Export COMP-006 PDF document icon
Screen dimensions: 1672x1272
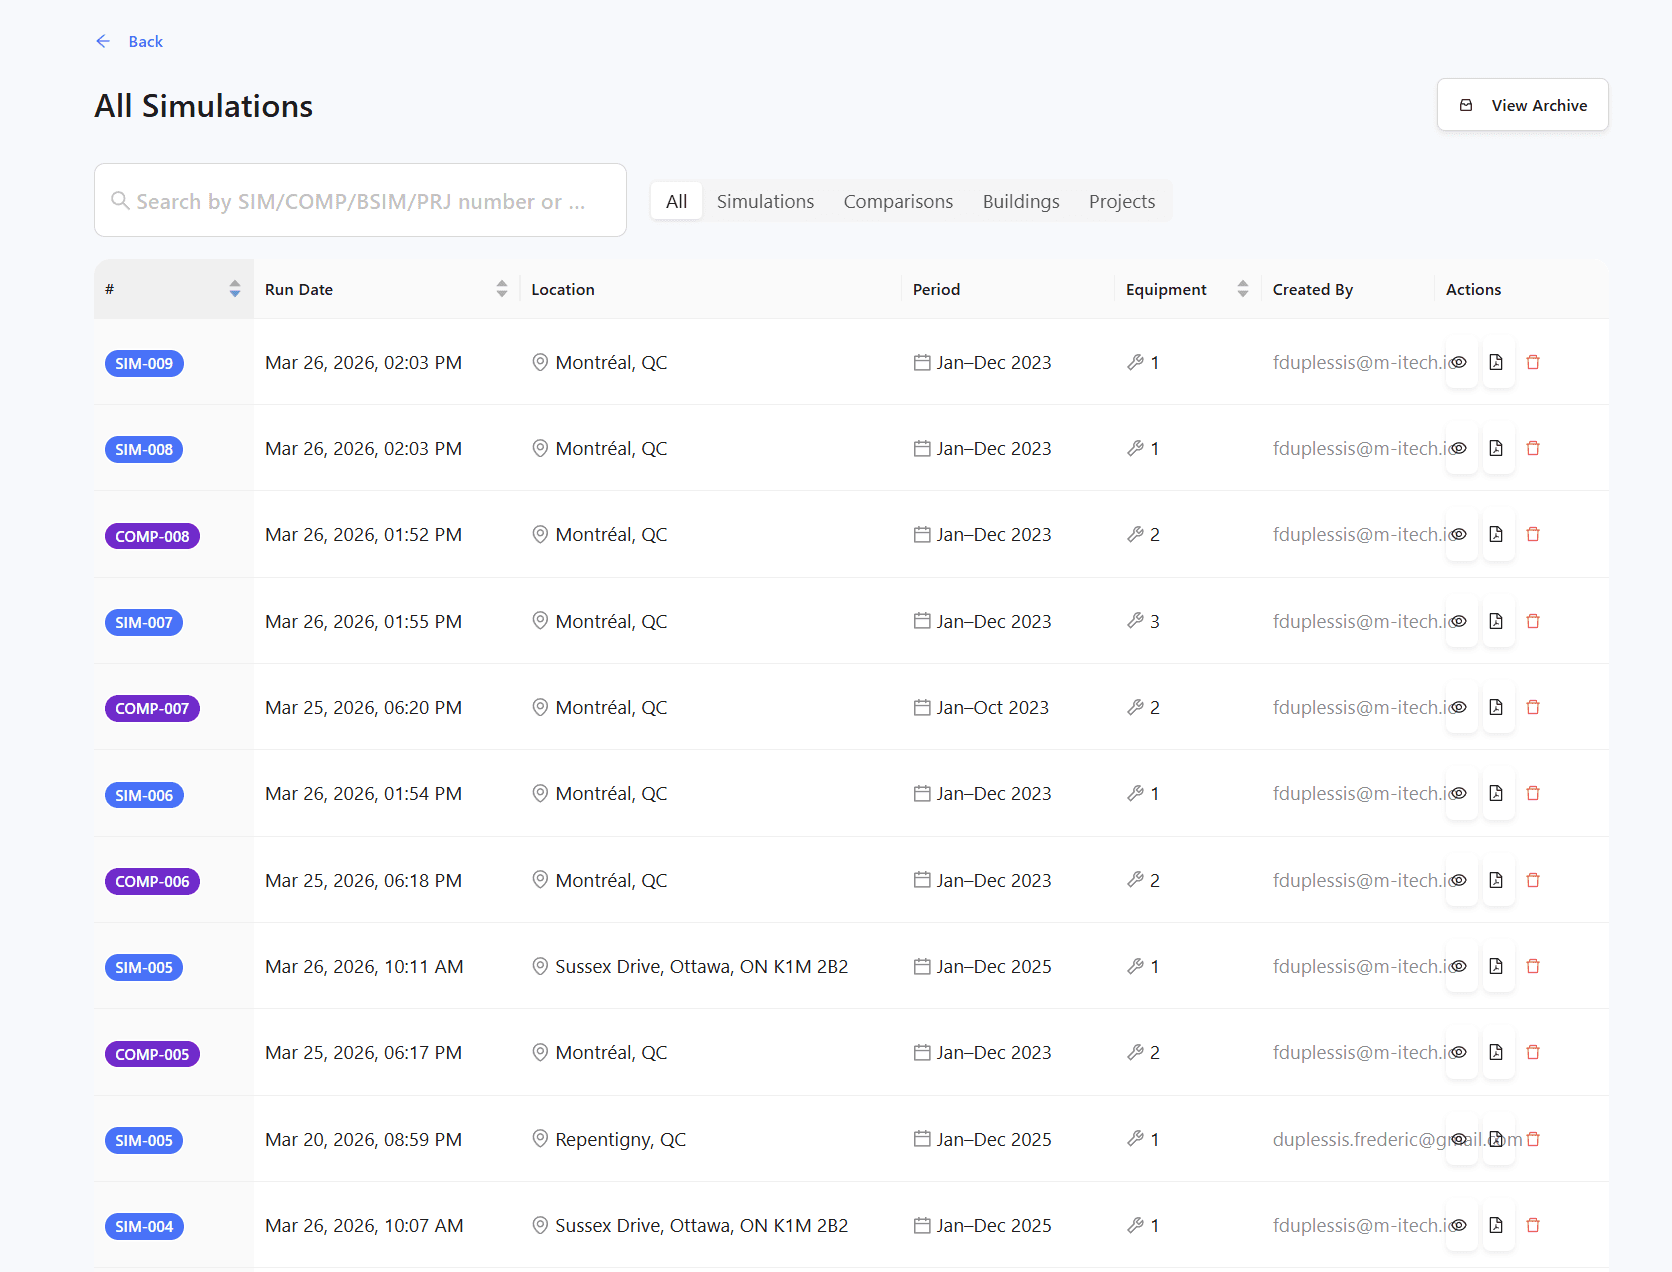click(x=1496, y=880)
